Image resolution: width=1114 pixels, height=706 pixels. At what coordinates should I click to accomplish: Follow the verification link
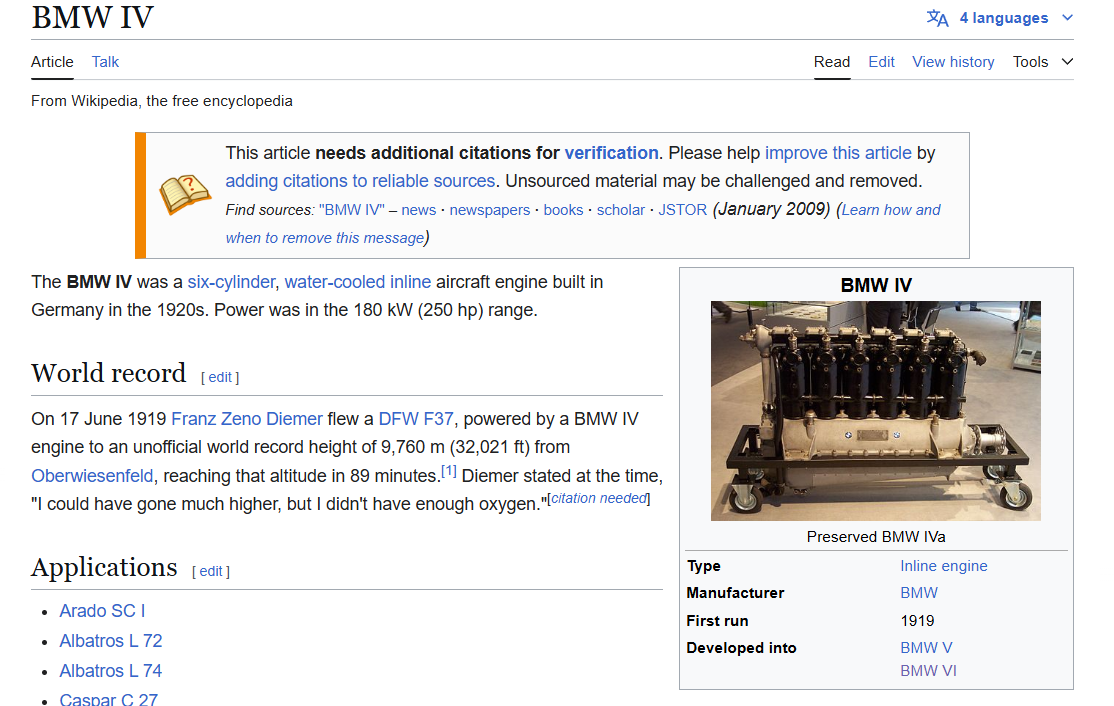point(611,153)
